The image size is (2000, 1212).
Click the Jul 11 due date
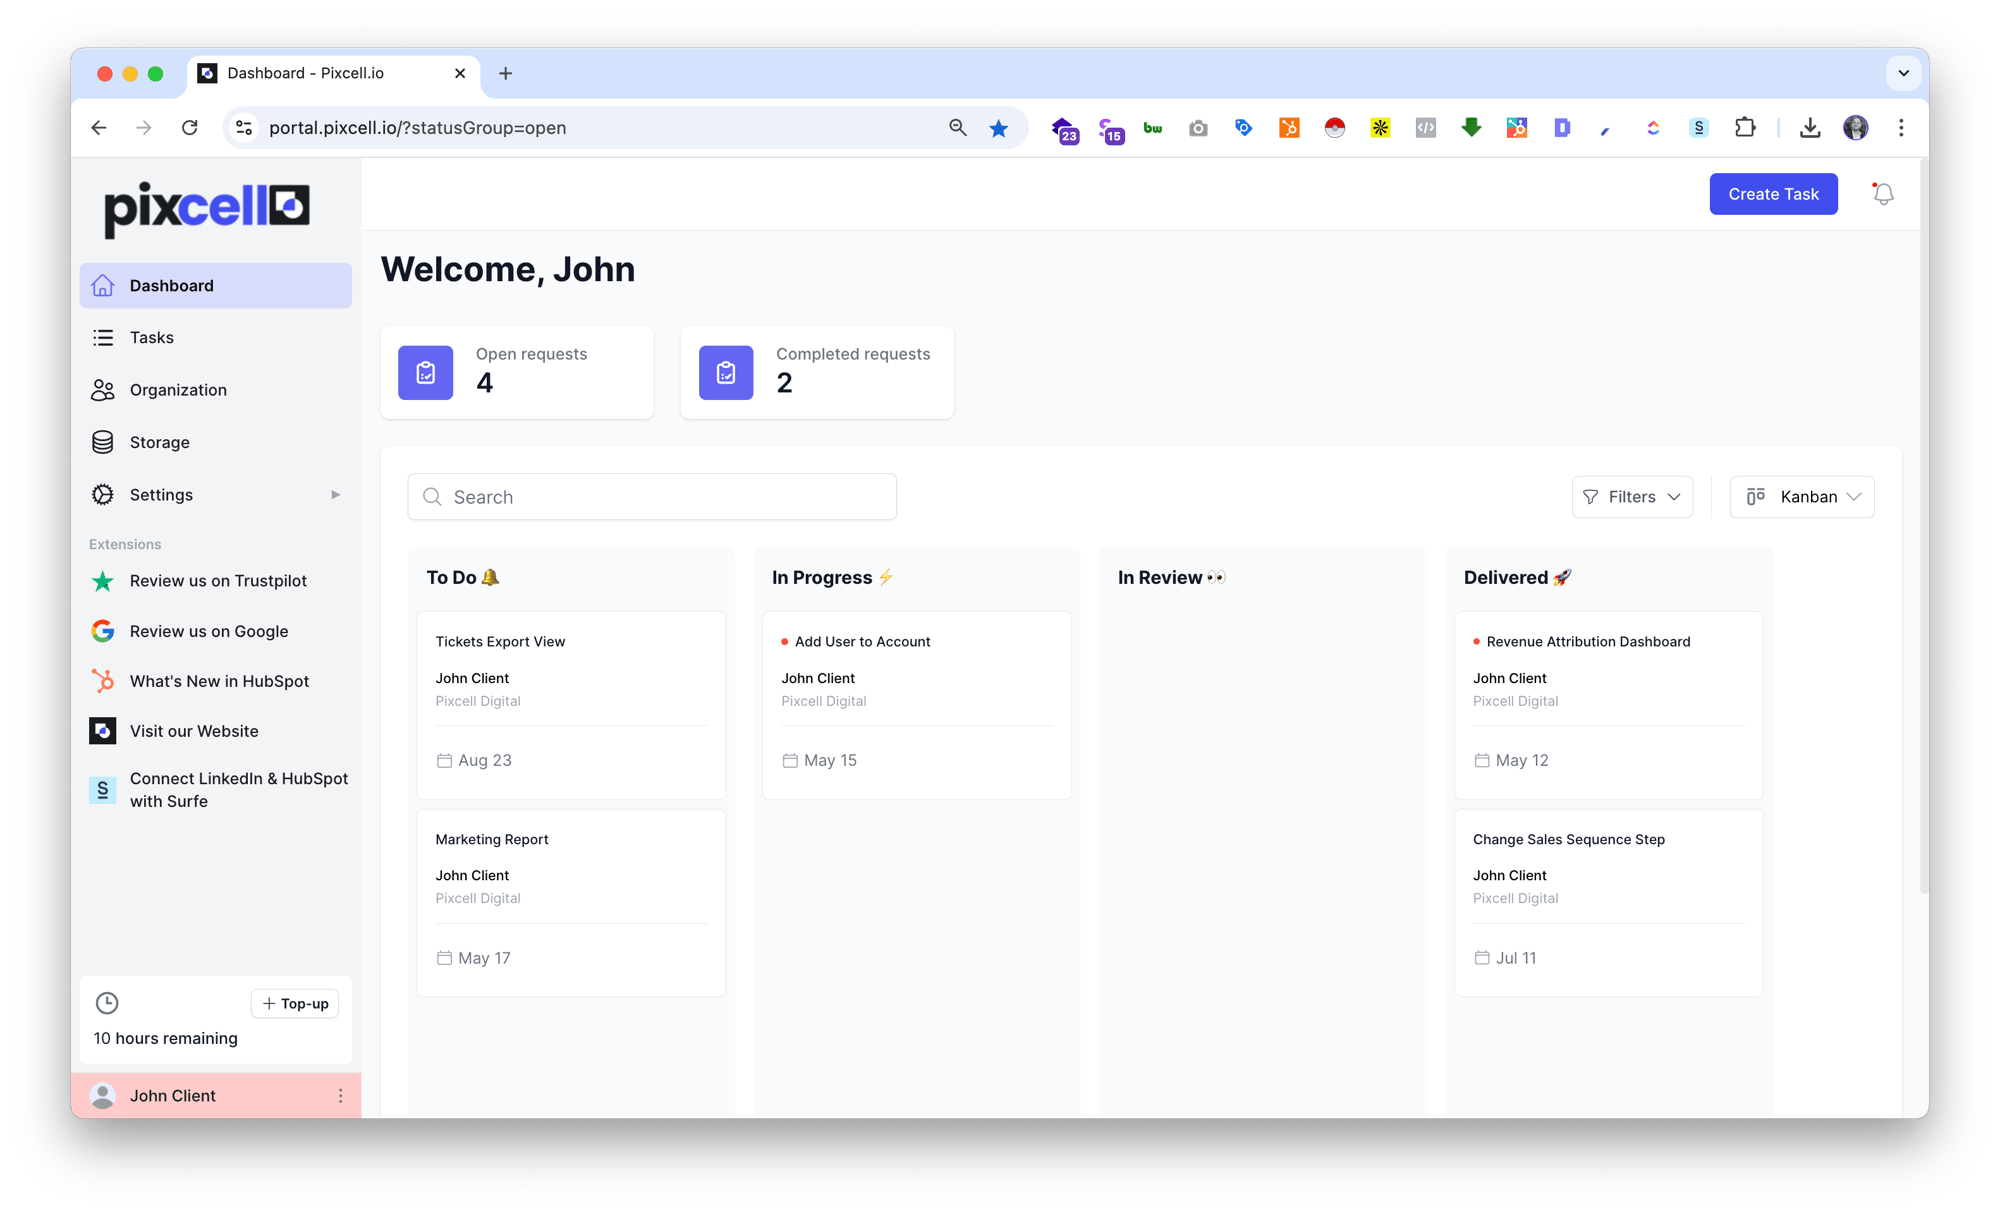click(1505, 958)
